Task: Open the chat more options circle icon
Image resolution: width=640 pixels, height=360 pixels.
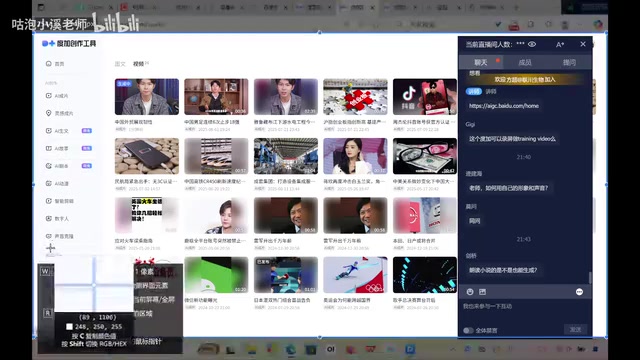Action: tap(579, 292)
